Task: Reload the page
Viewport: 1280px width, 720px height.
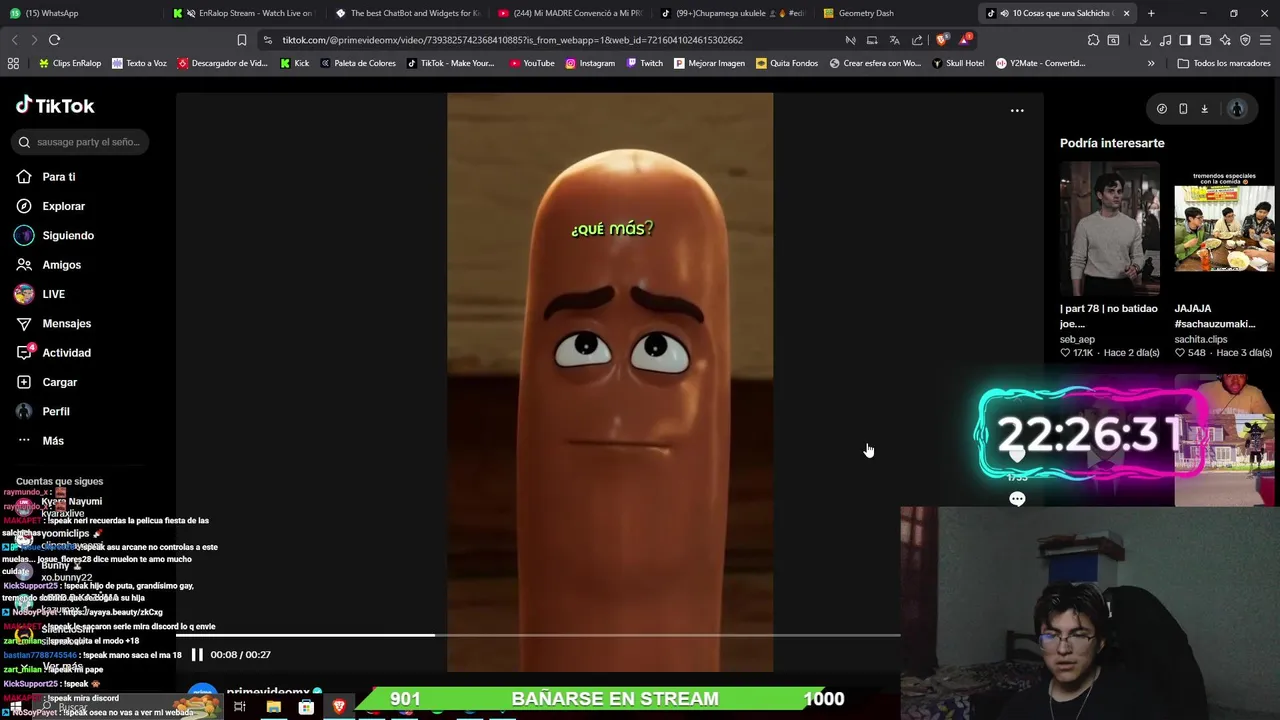Action: pos(54,40)
